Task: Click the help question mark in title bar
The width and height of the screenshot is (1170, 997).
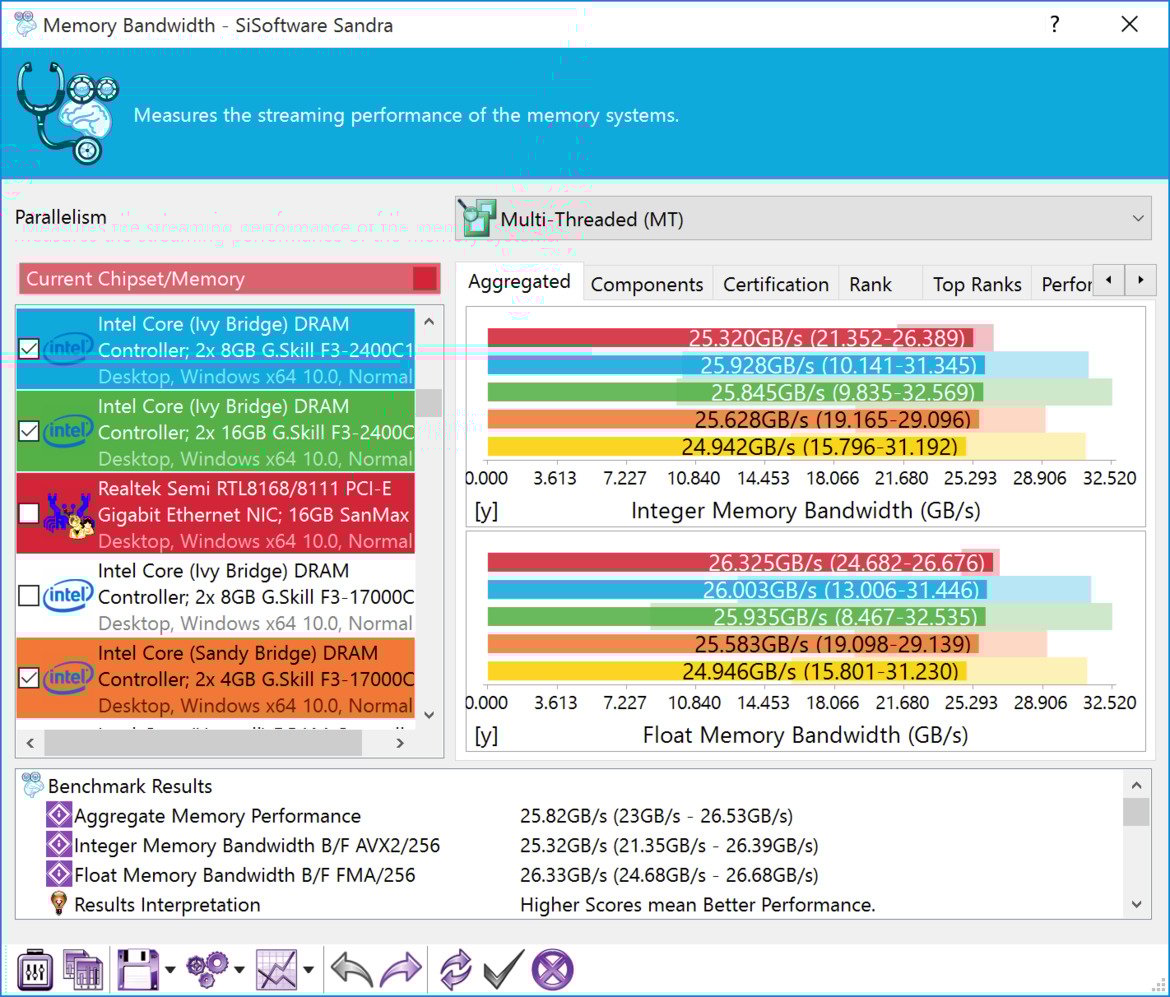Action: point(1054,24)
